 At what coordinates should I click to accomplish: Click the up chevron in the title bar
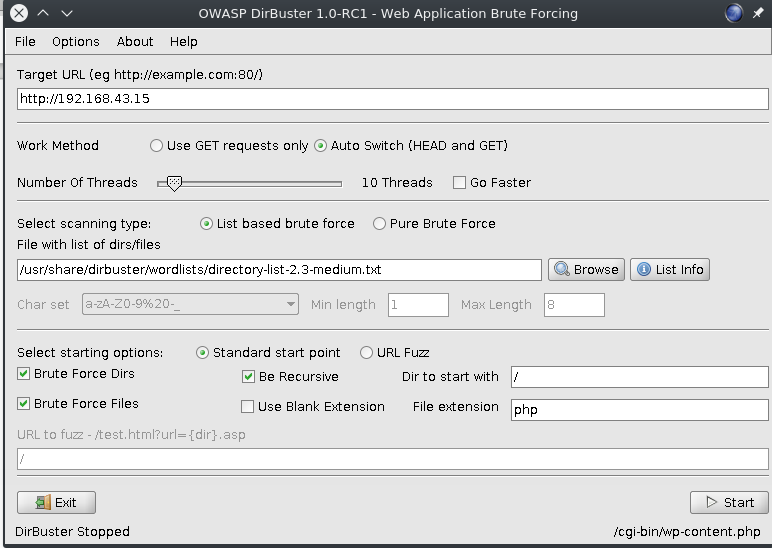coord(43,13)
